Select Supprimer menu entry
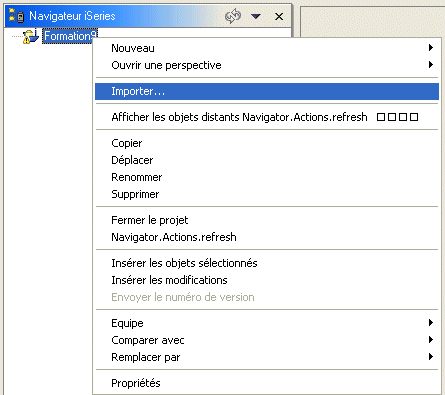Image resolution: width=445 pixels, height=395 pixels. pos(267,194)
